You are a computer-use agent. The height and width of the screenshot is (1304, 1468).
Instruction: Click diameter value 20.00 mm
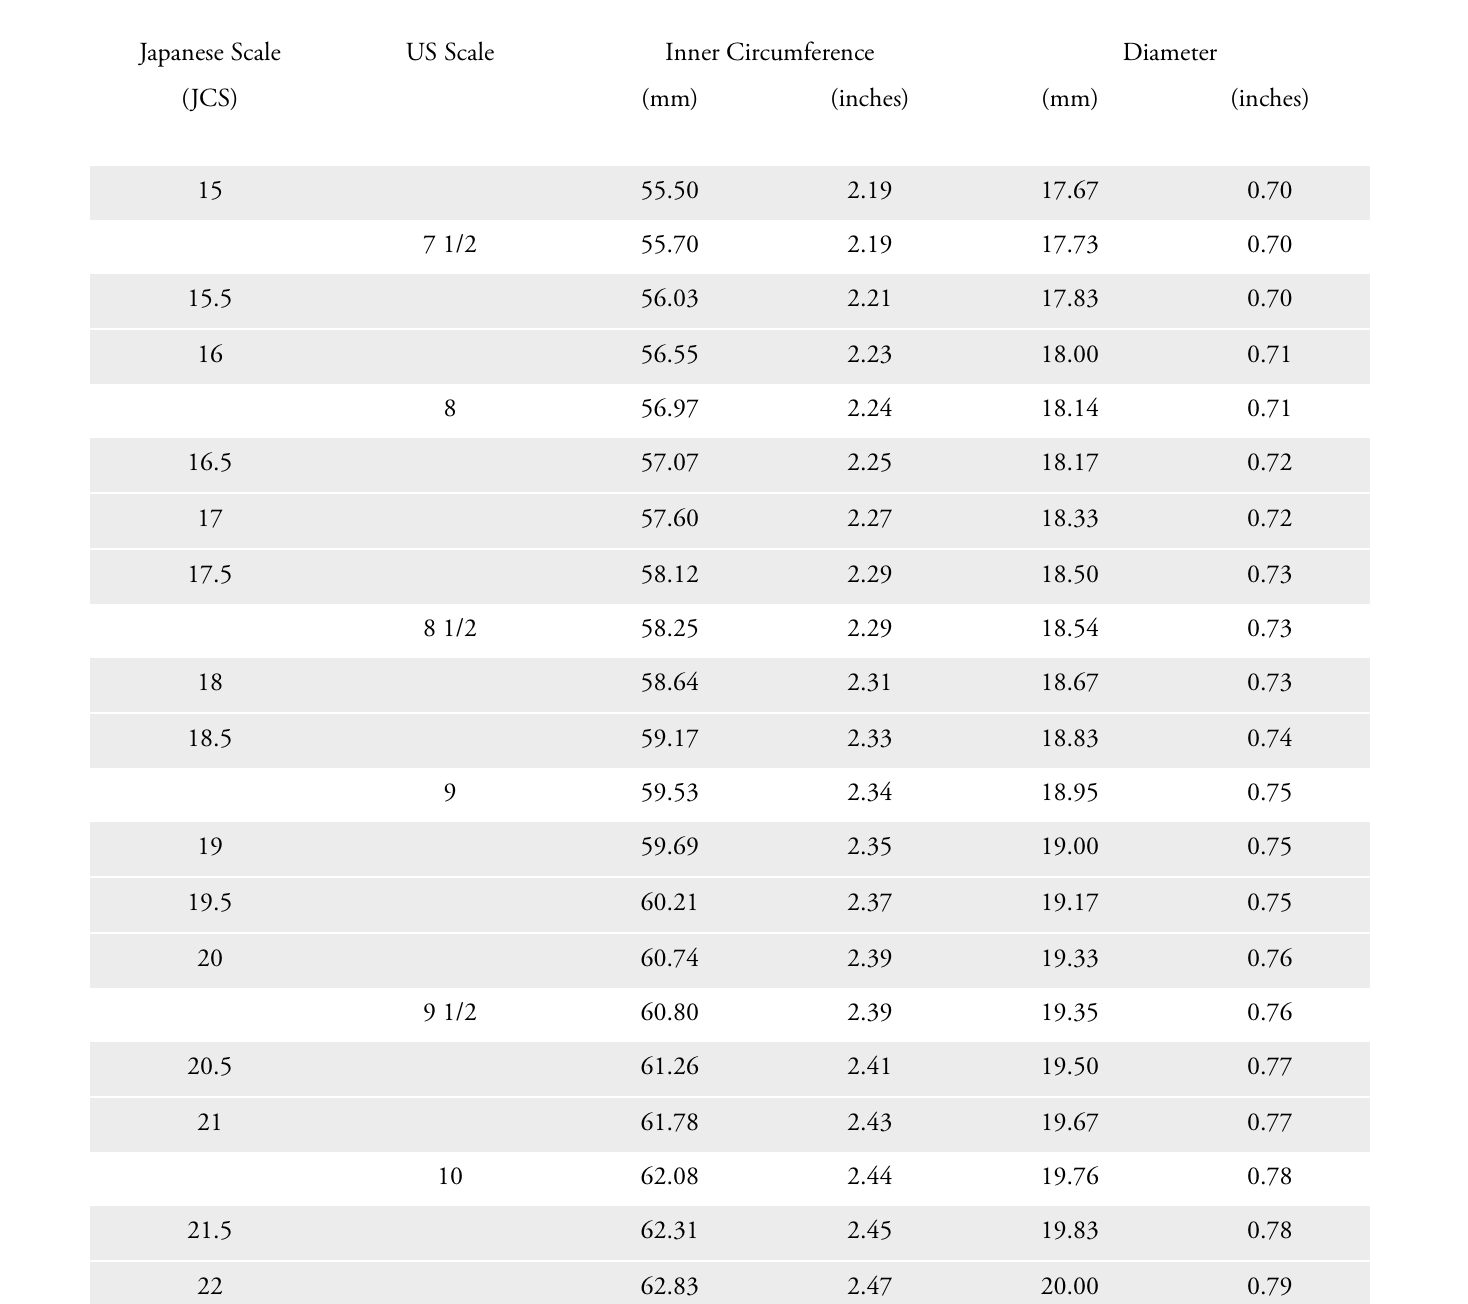tap(1069, 1287)
